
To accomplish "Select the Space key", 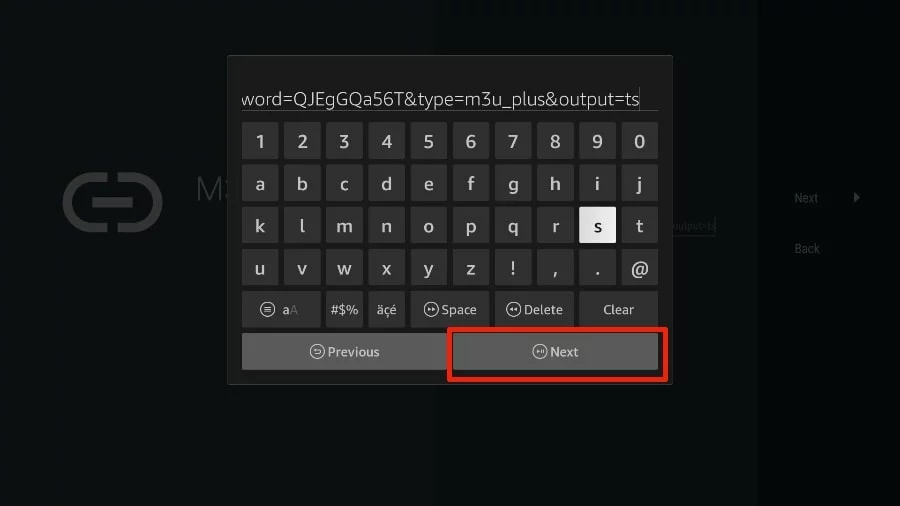I will point(449,309).
